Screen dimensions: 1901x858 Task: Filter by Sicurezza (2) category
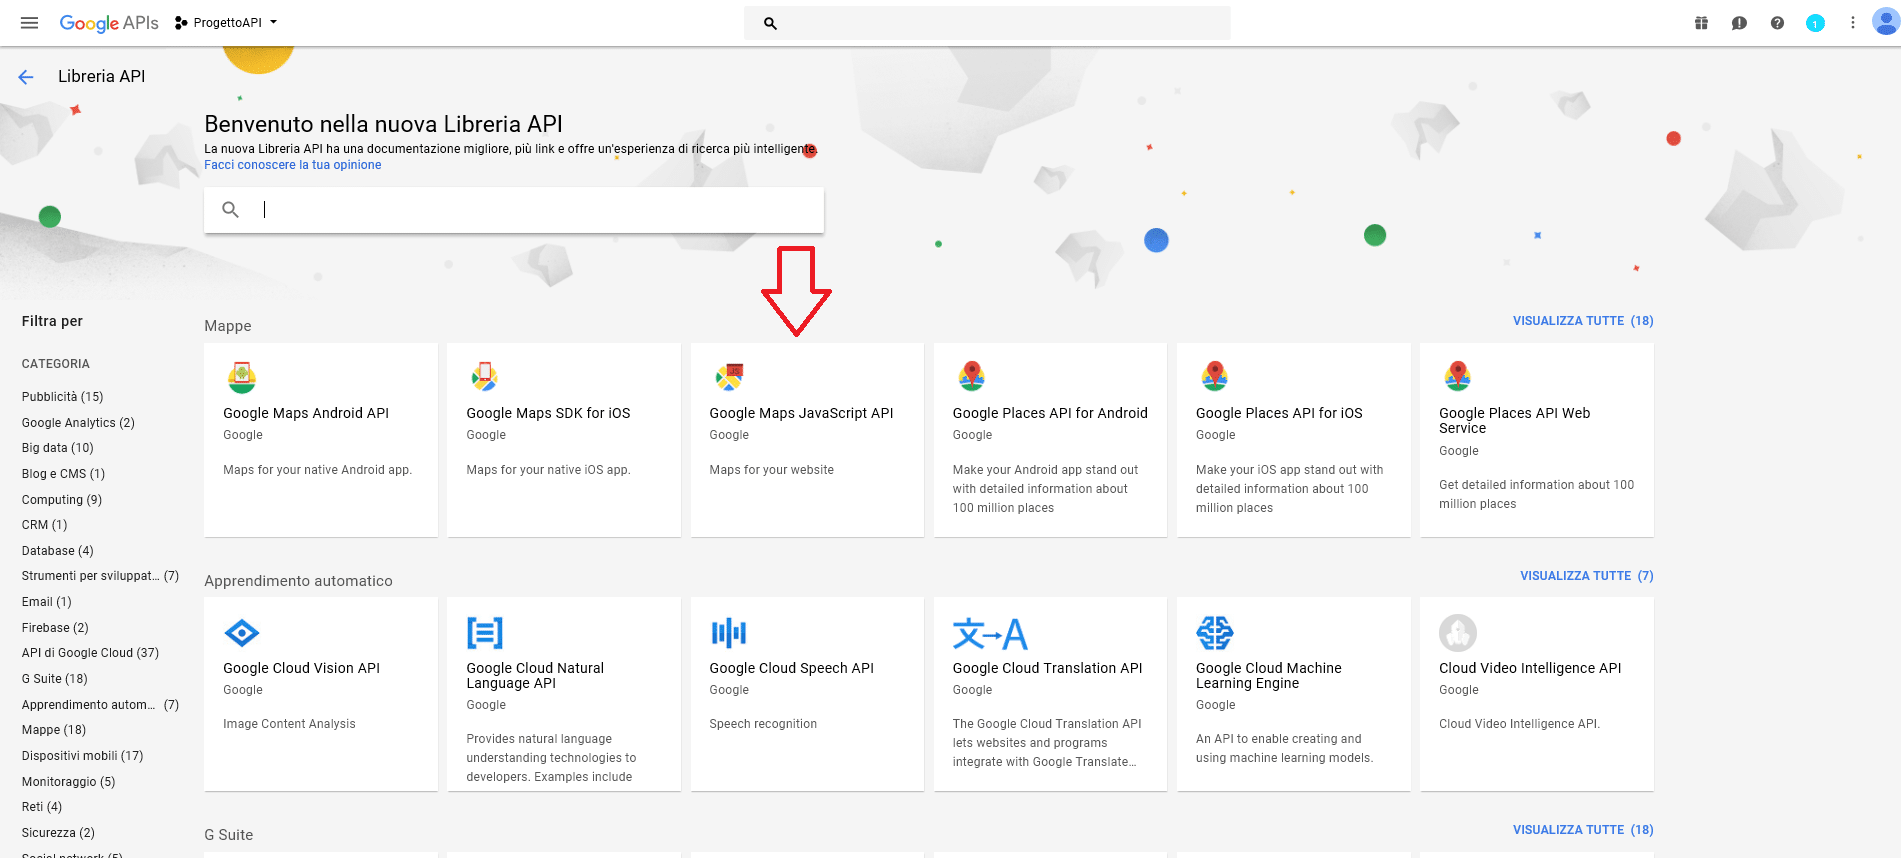tap(58, 833)
